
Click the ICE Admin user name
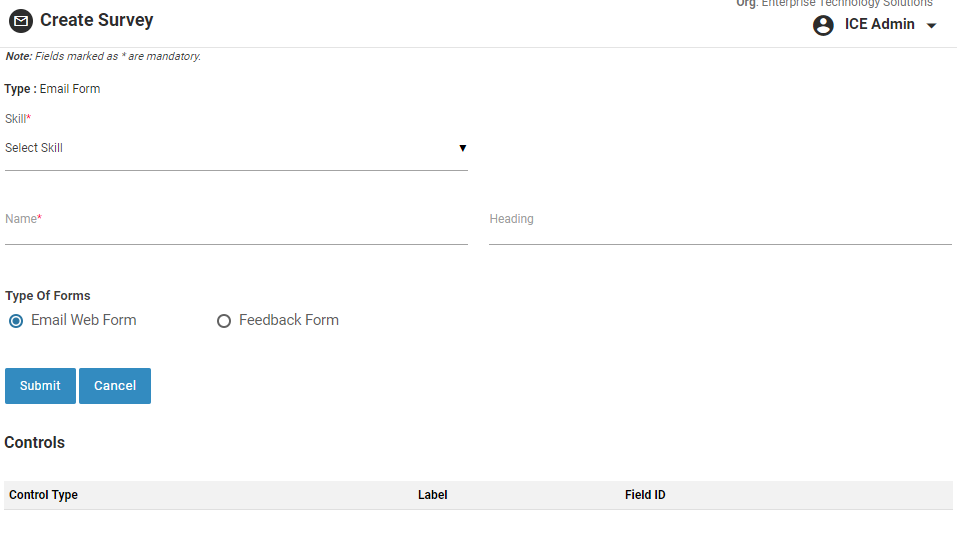coord(879,24)
